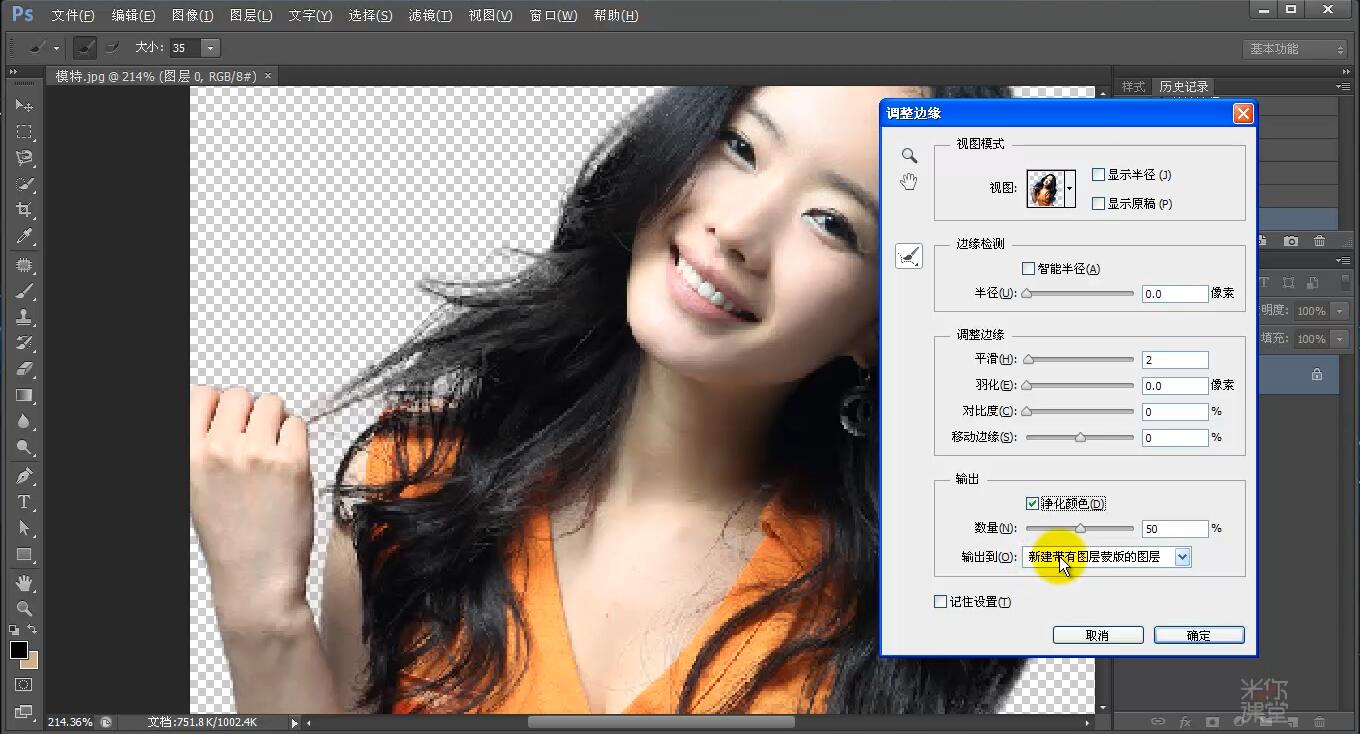1360x734 pixels.
Task: Open the 滤镜(T) menu
Action: point(430,15)
